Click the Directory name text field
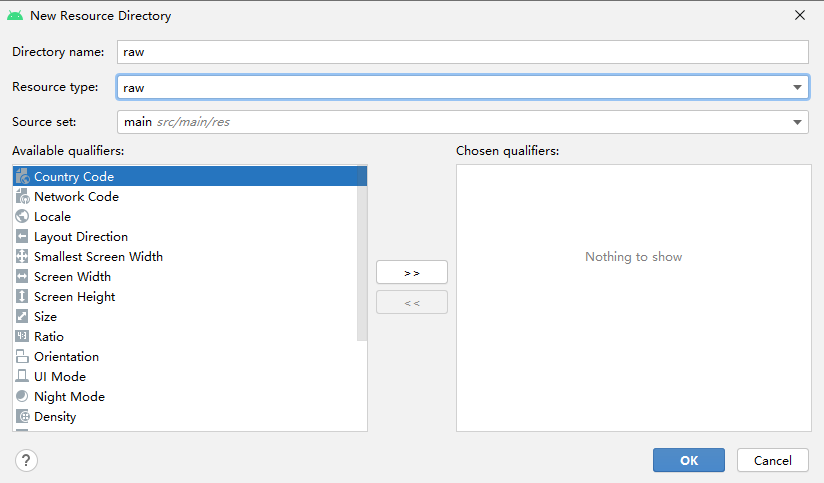Screen dimensions: 824x483 click(462, 52)
